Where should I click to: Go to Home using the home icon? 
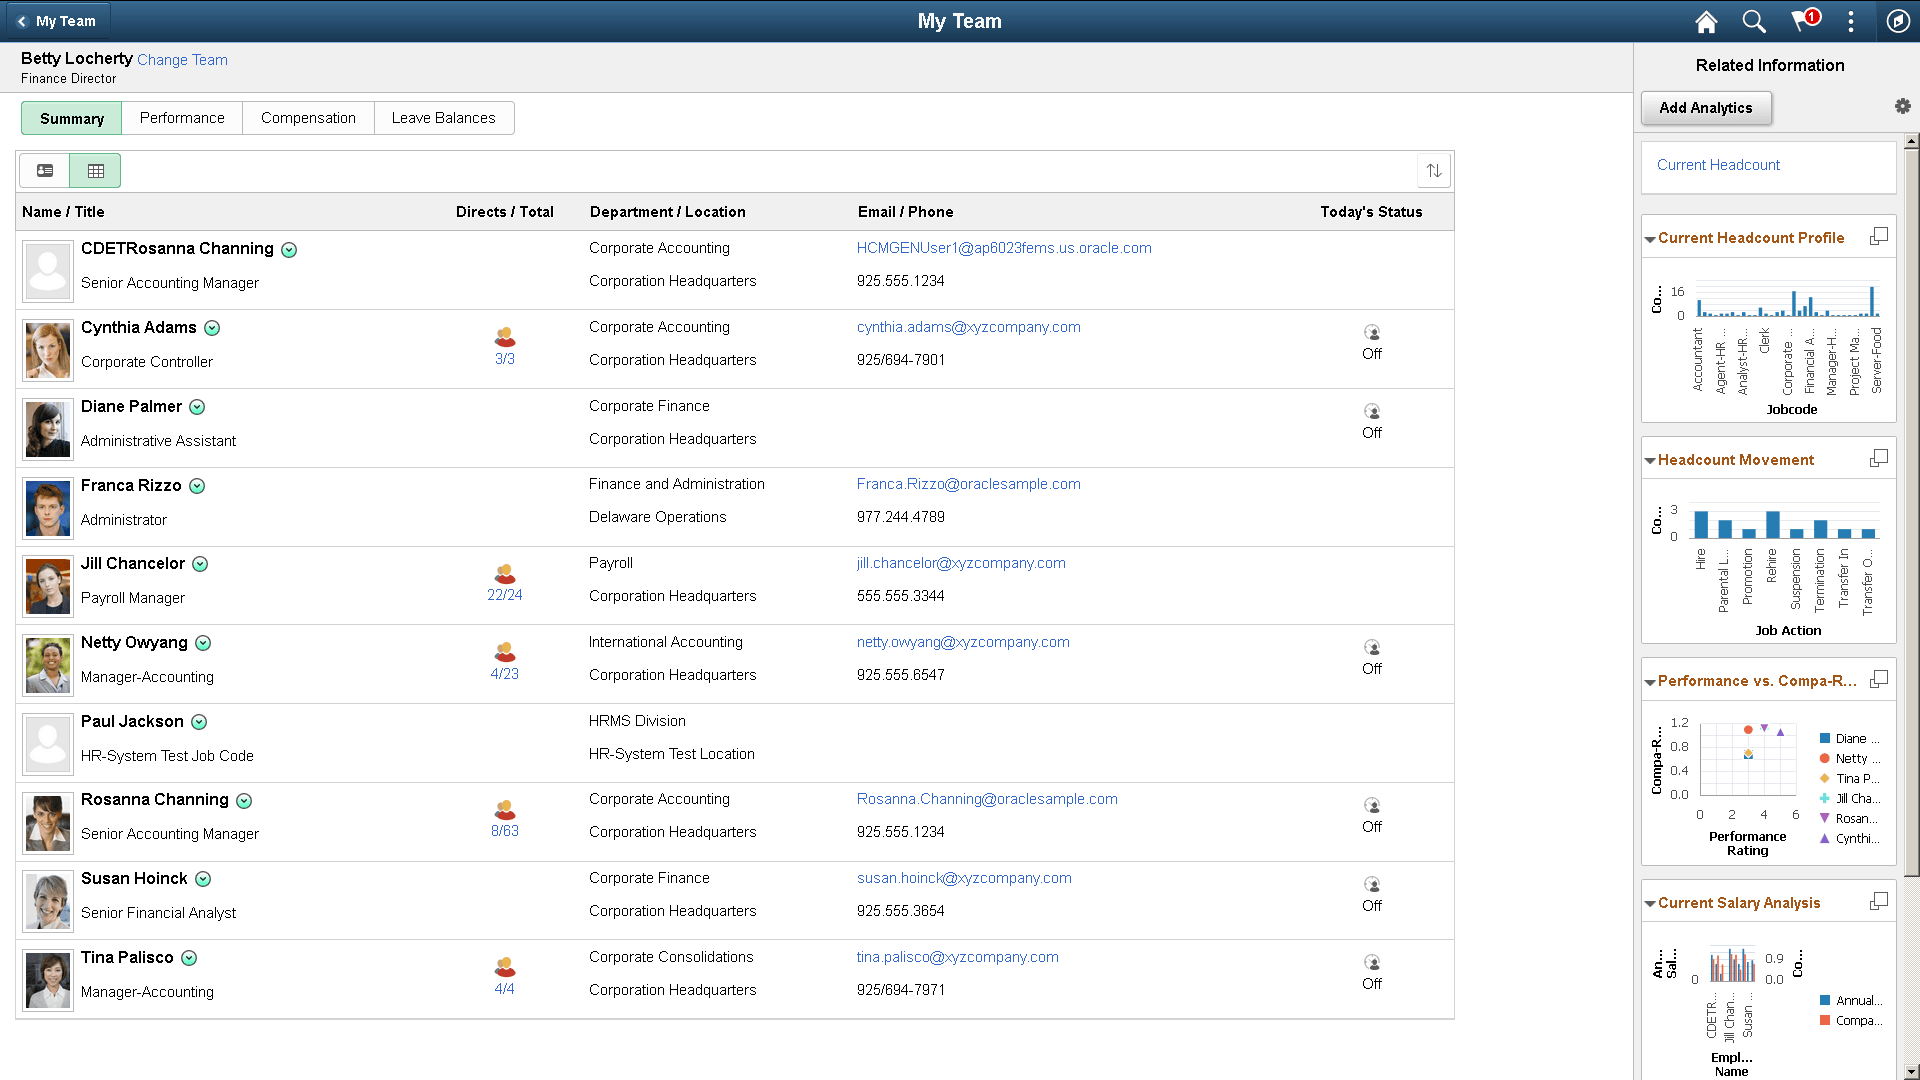[x=1705, y=21]
